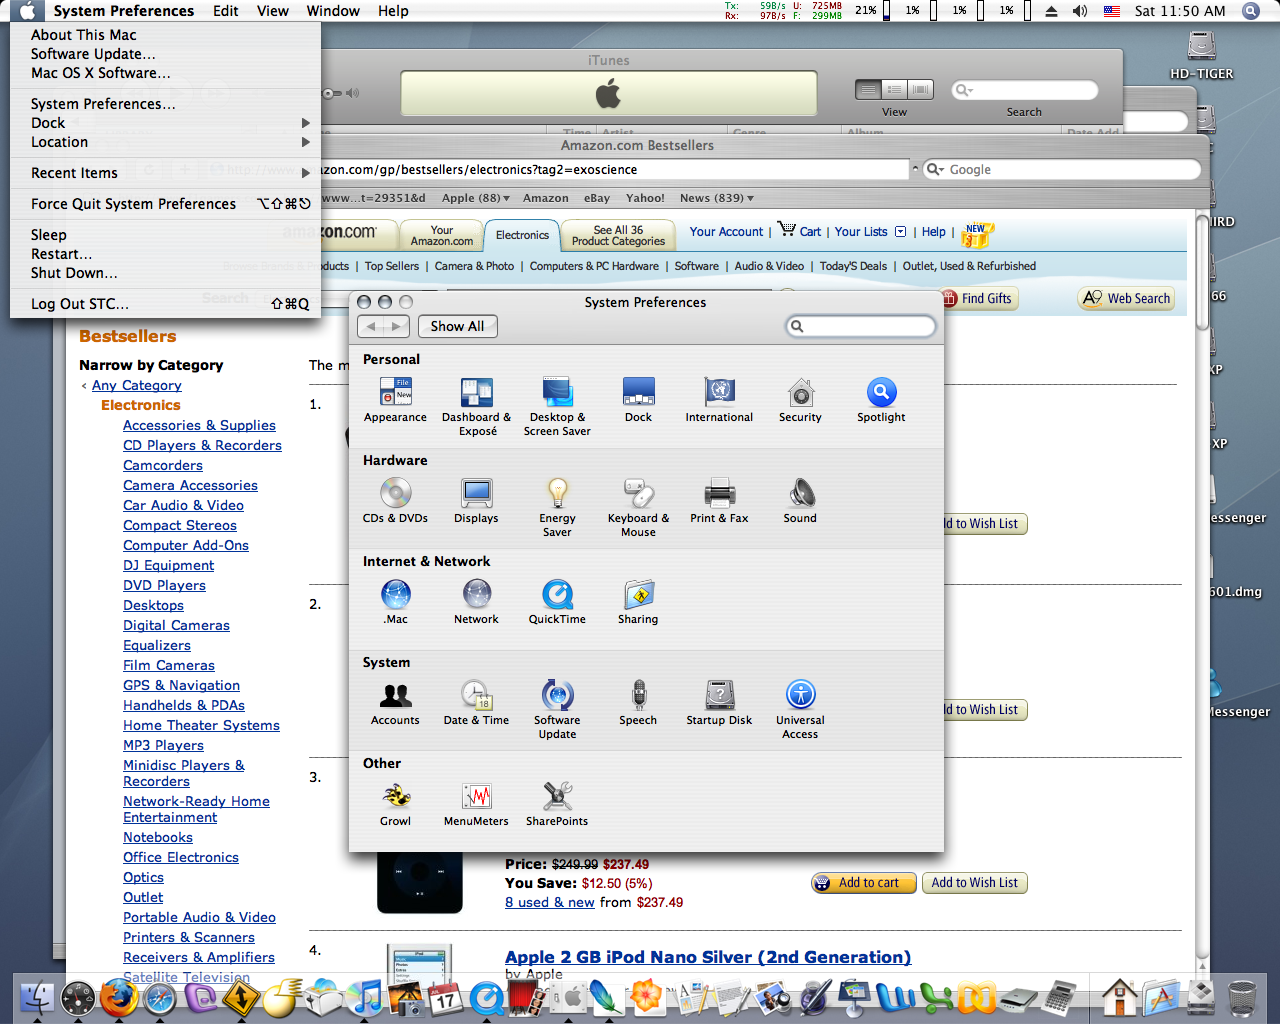Open Date & Time preferences

(x=476, y=703)
